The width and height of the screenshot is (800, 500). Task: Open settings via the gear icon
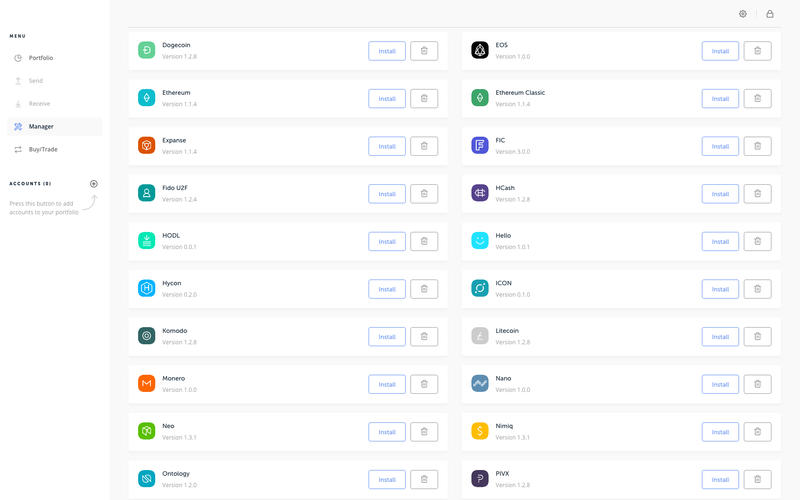point(743,14)
